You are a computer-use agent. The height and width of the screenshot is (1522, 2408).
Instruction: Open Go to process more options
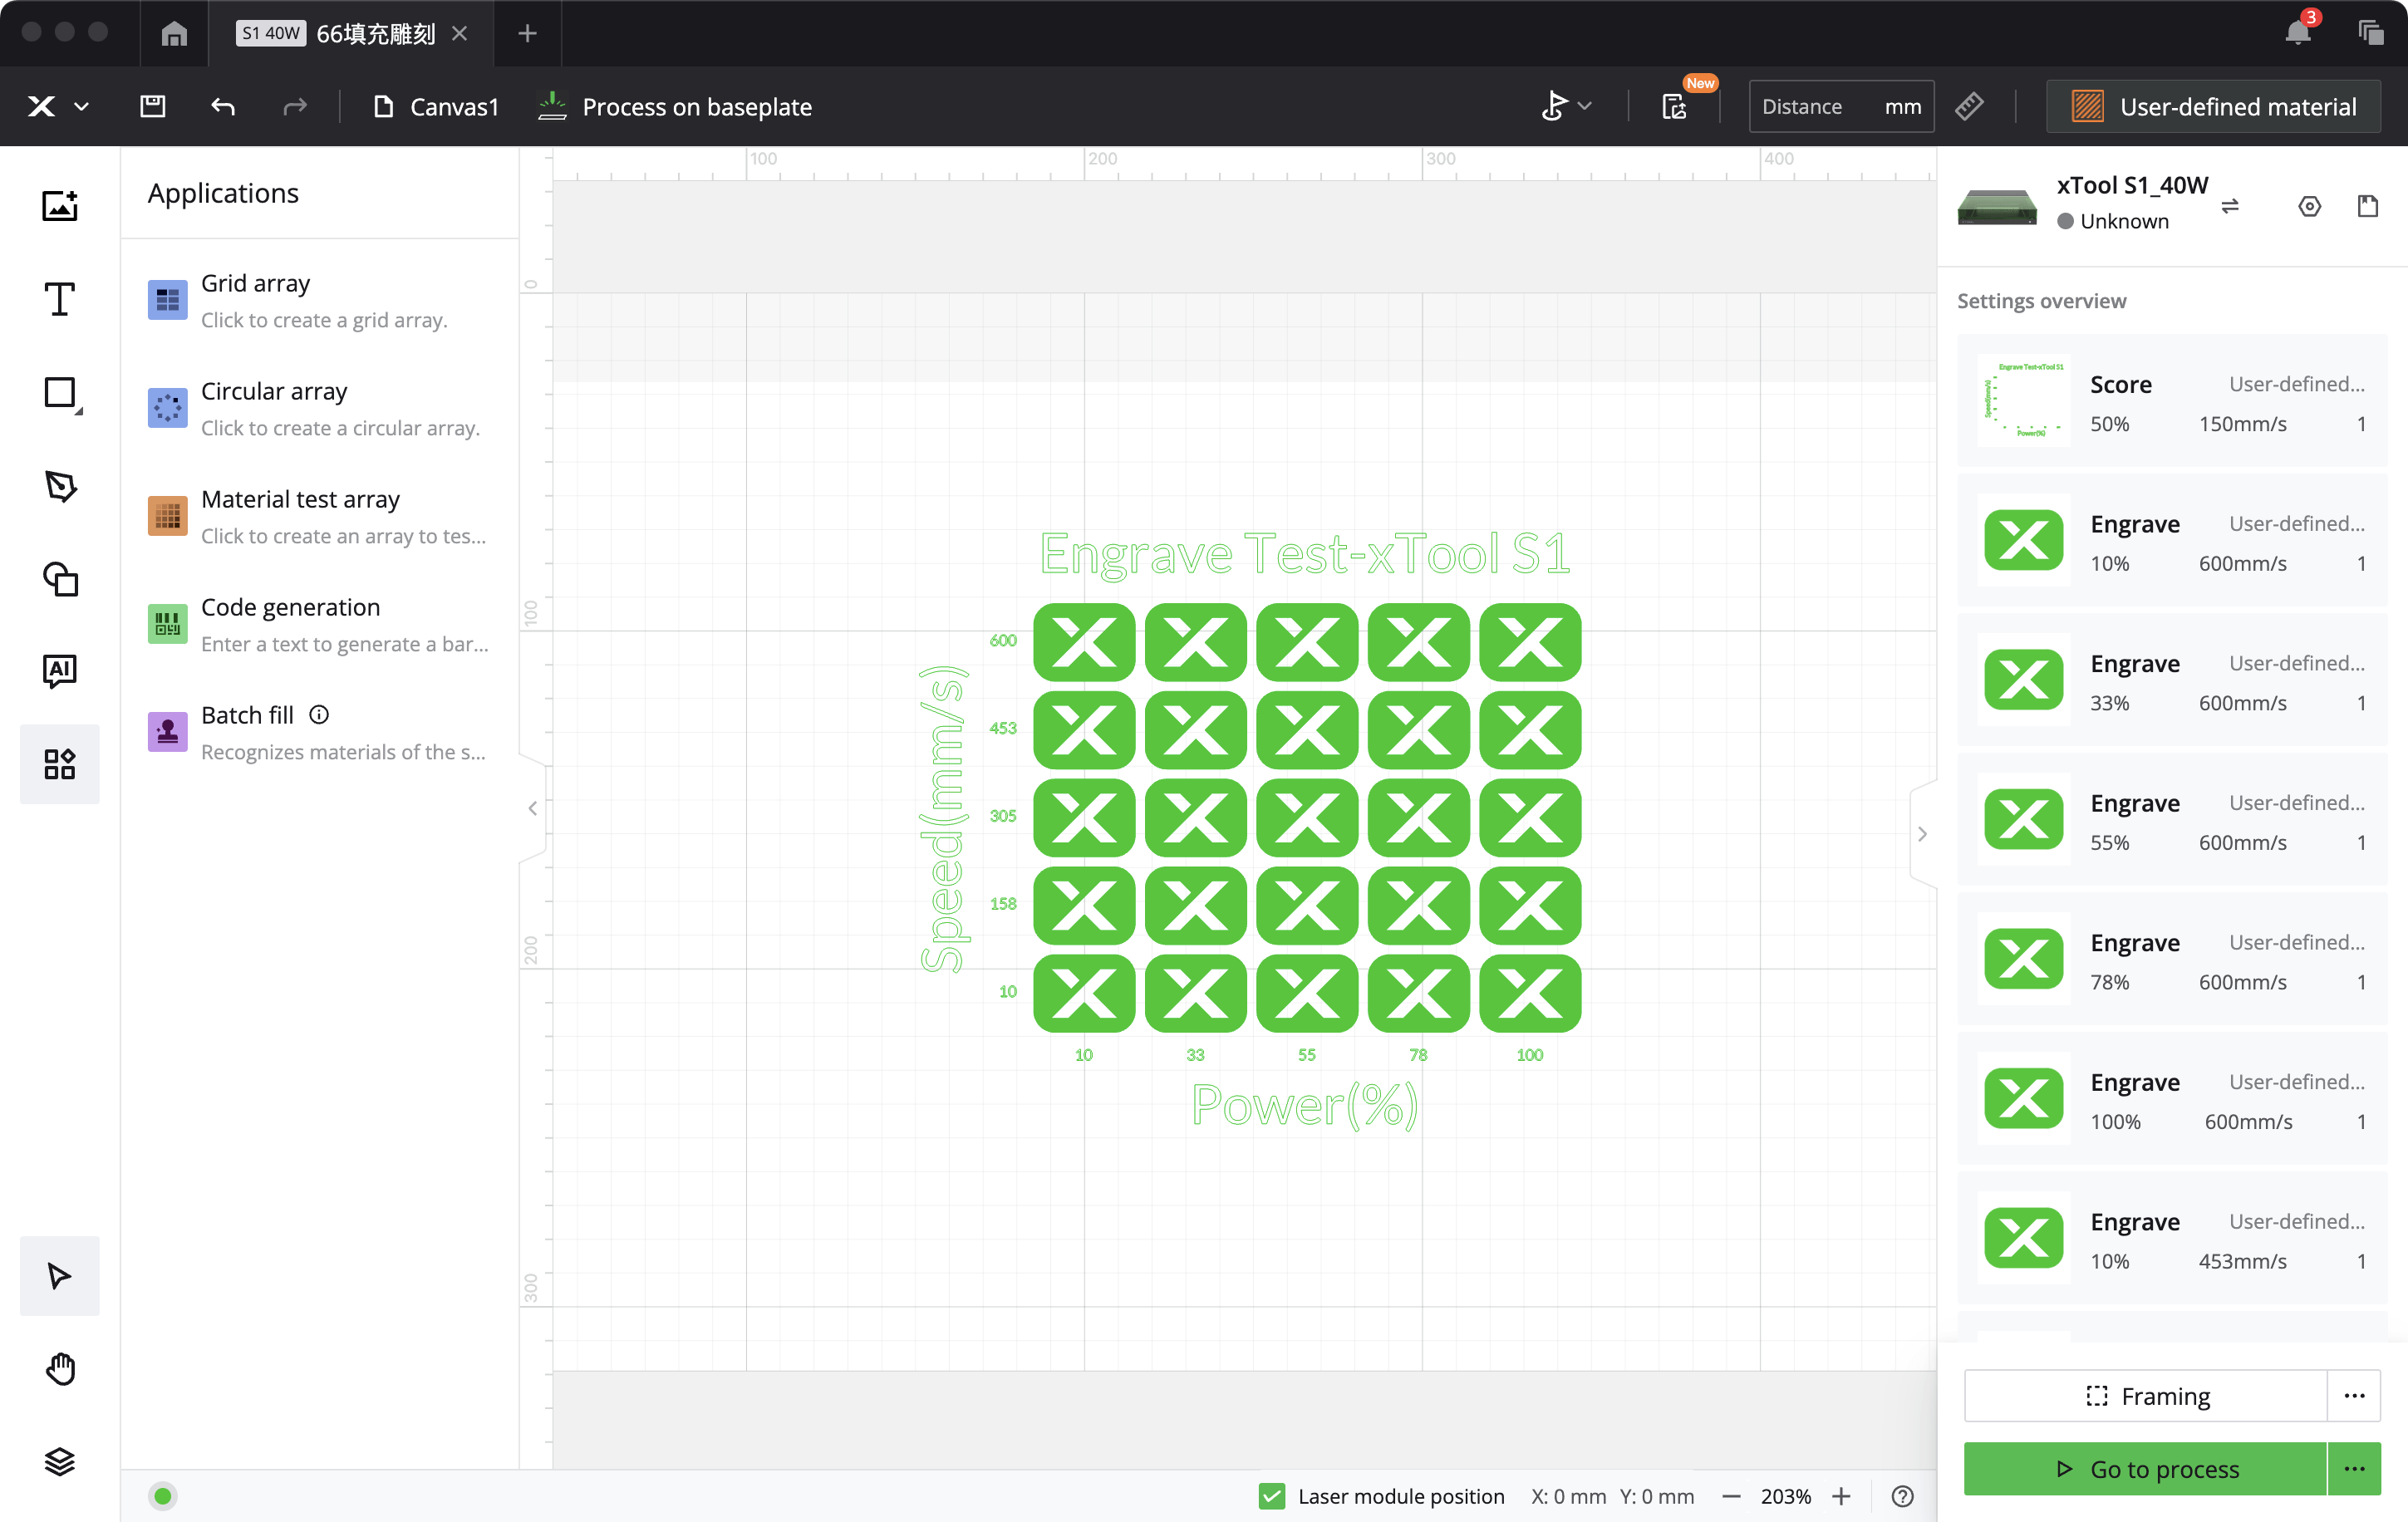coord(2355,1468)
